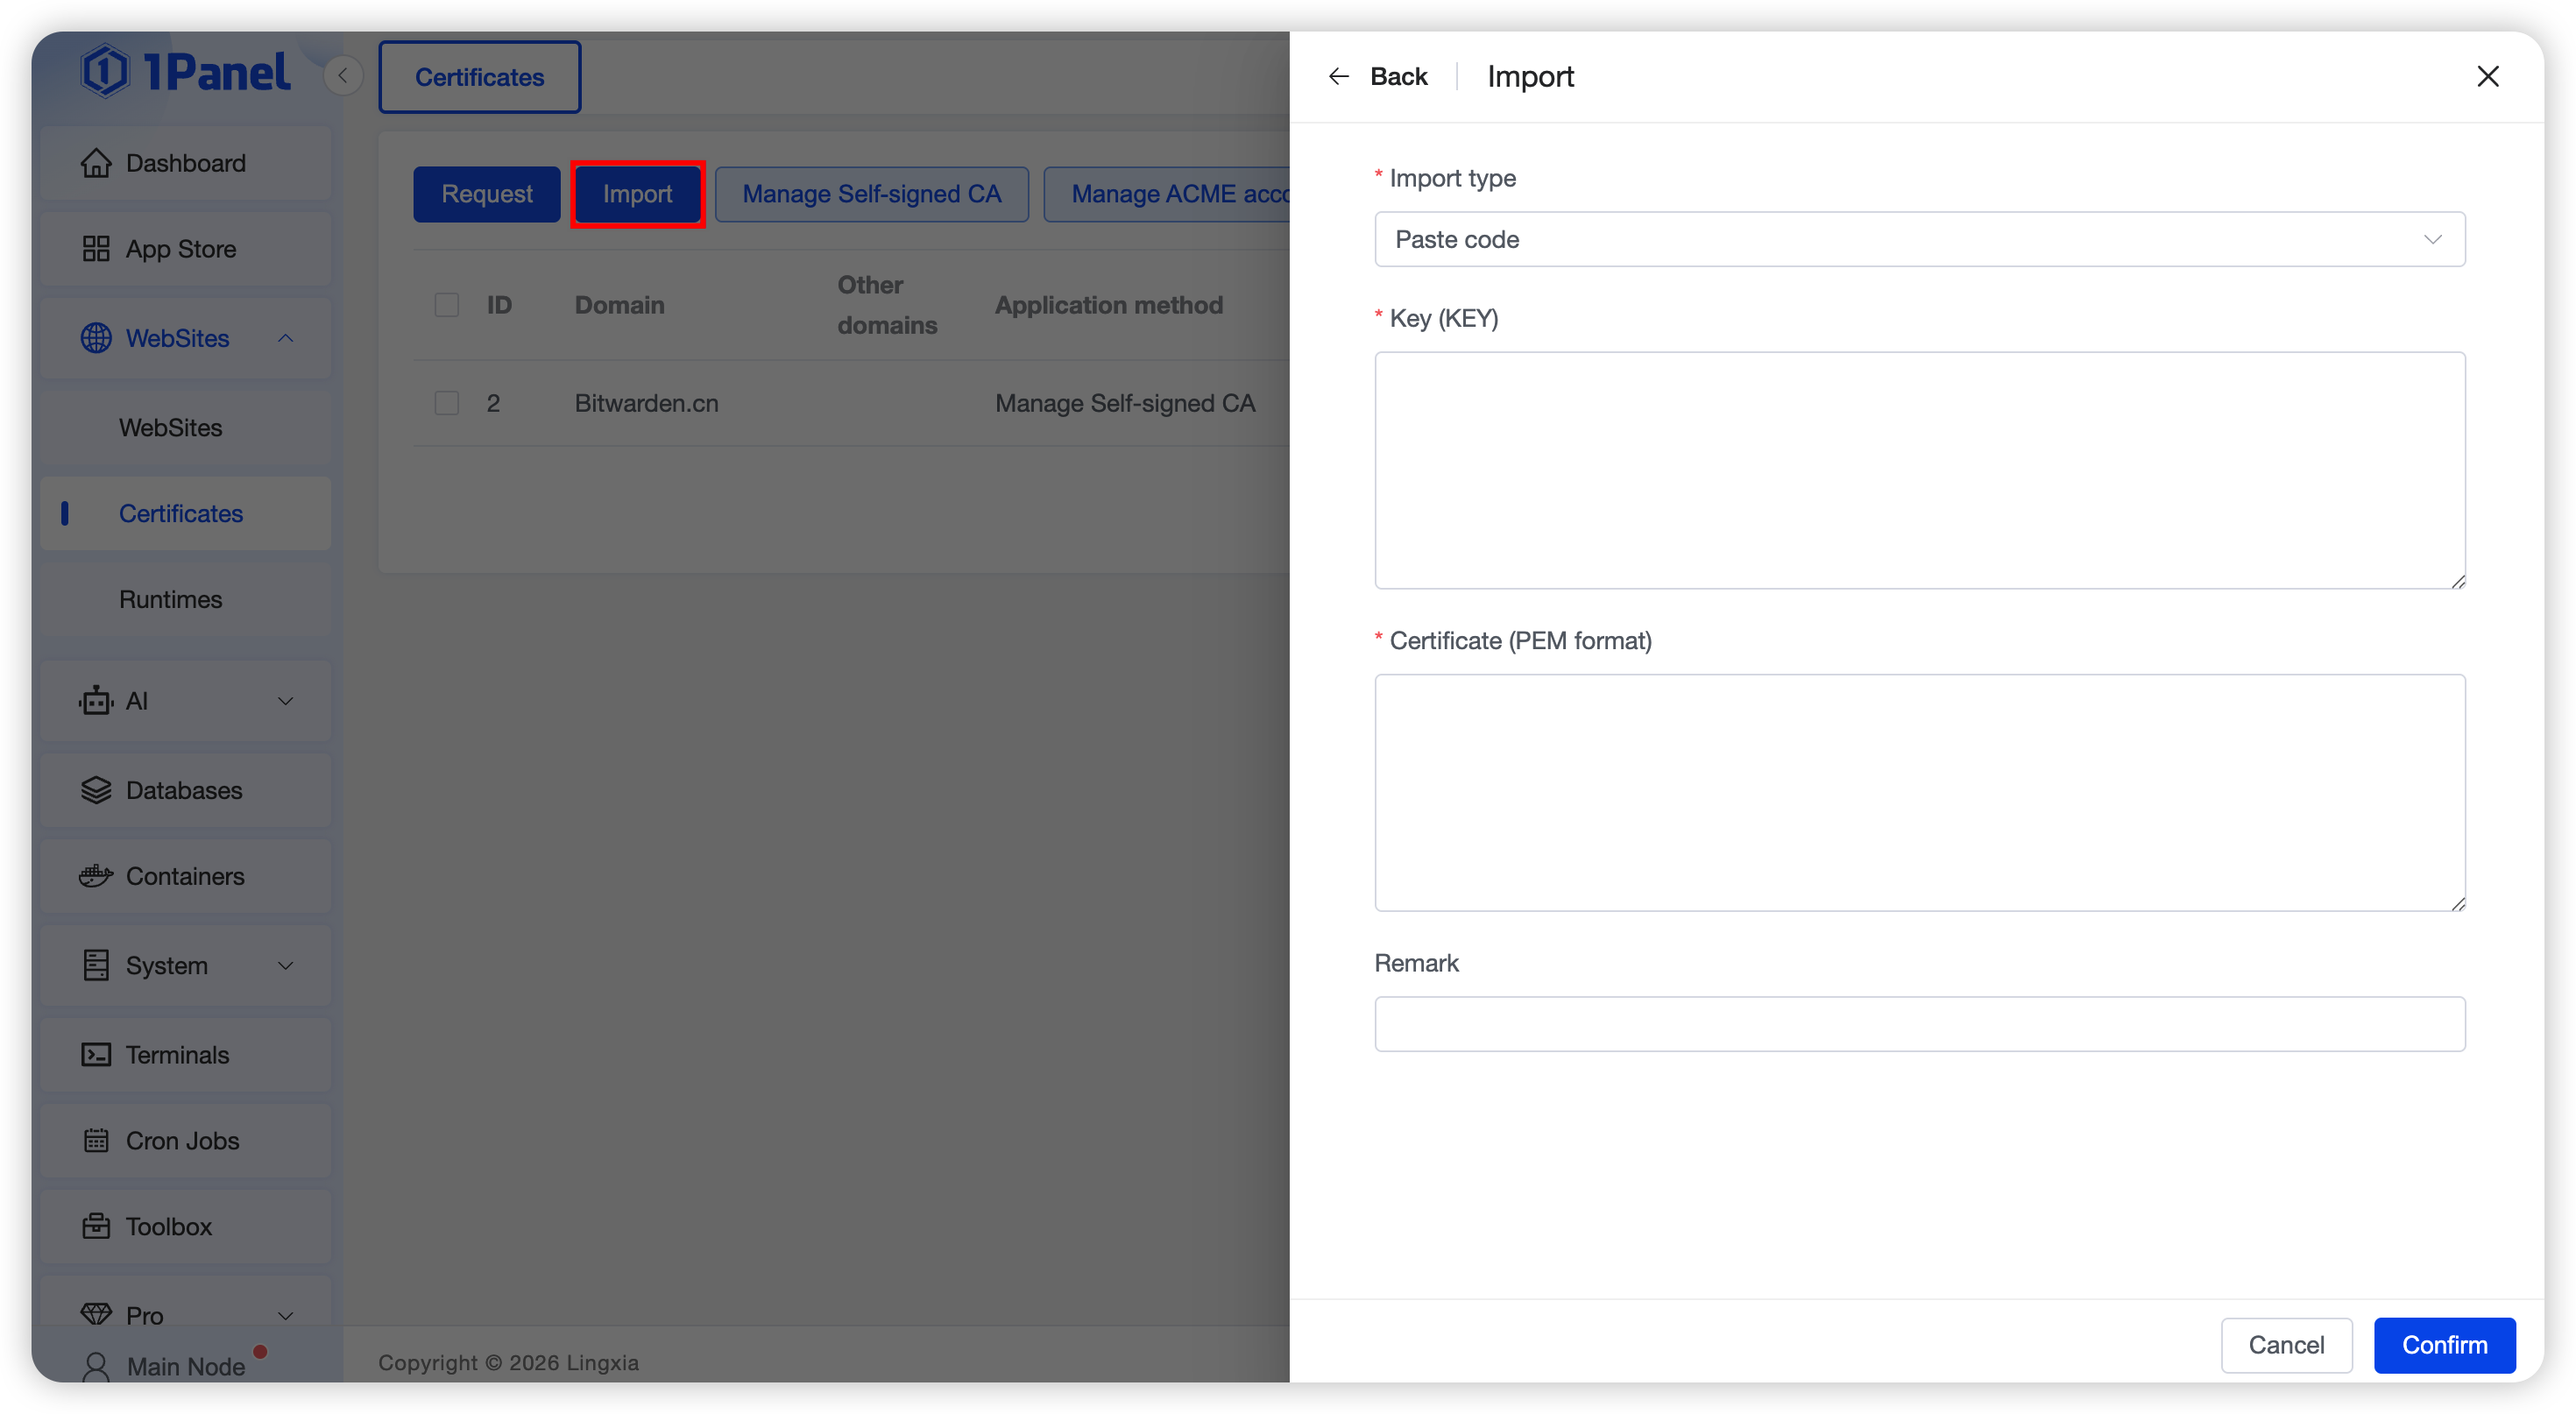Expand the AI menu section

(x=285, y=701)
